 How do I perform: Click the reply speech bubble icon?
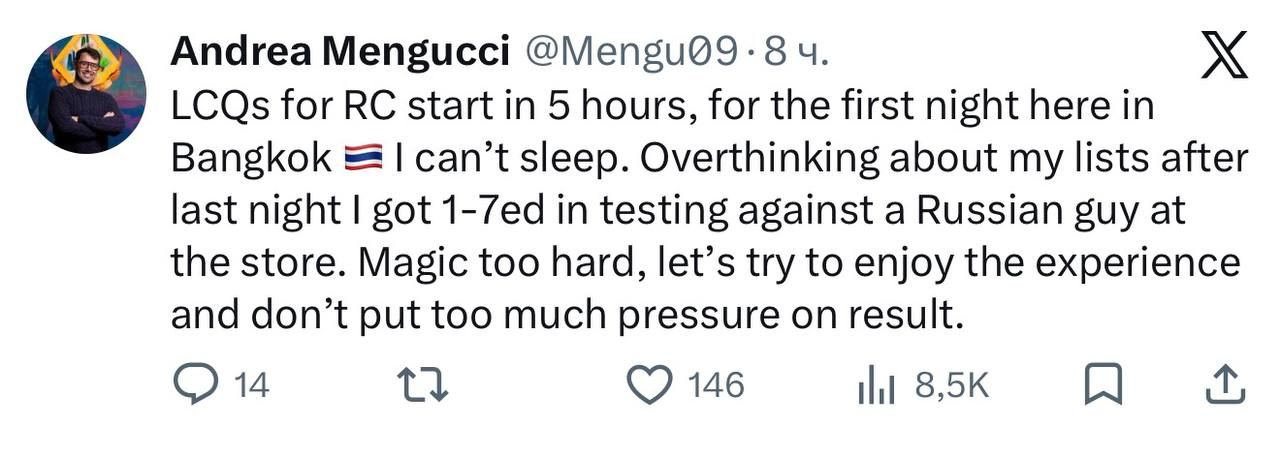tap(191, 384)
